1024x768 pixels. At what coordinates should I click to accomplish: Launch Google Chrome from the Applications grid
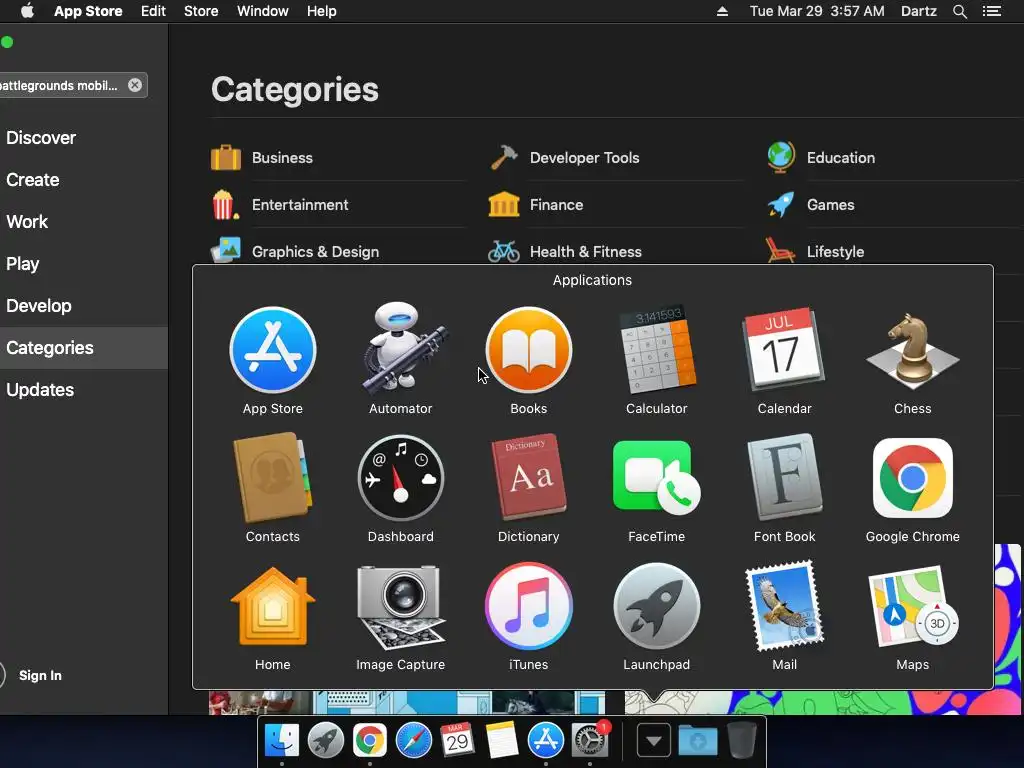click(x=912, y=478)
